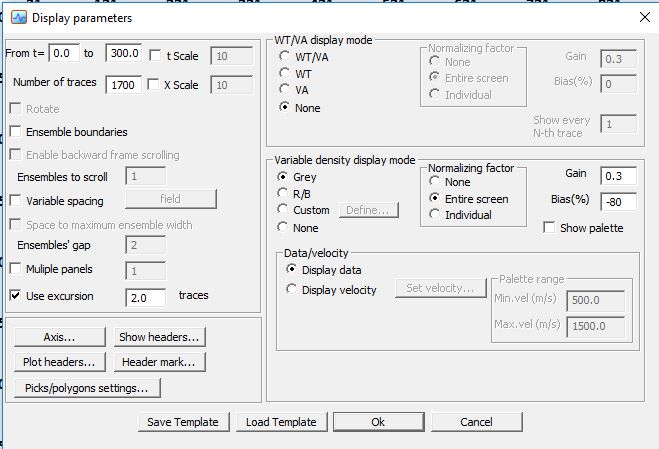Choose None normalizing factor for variable density
This screenshot has width=659, height=449.
click(434, 181)
